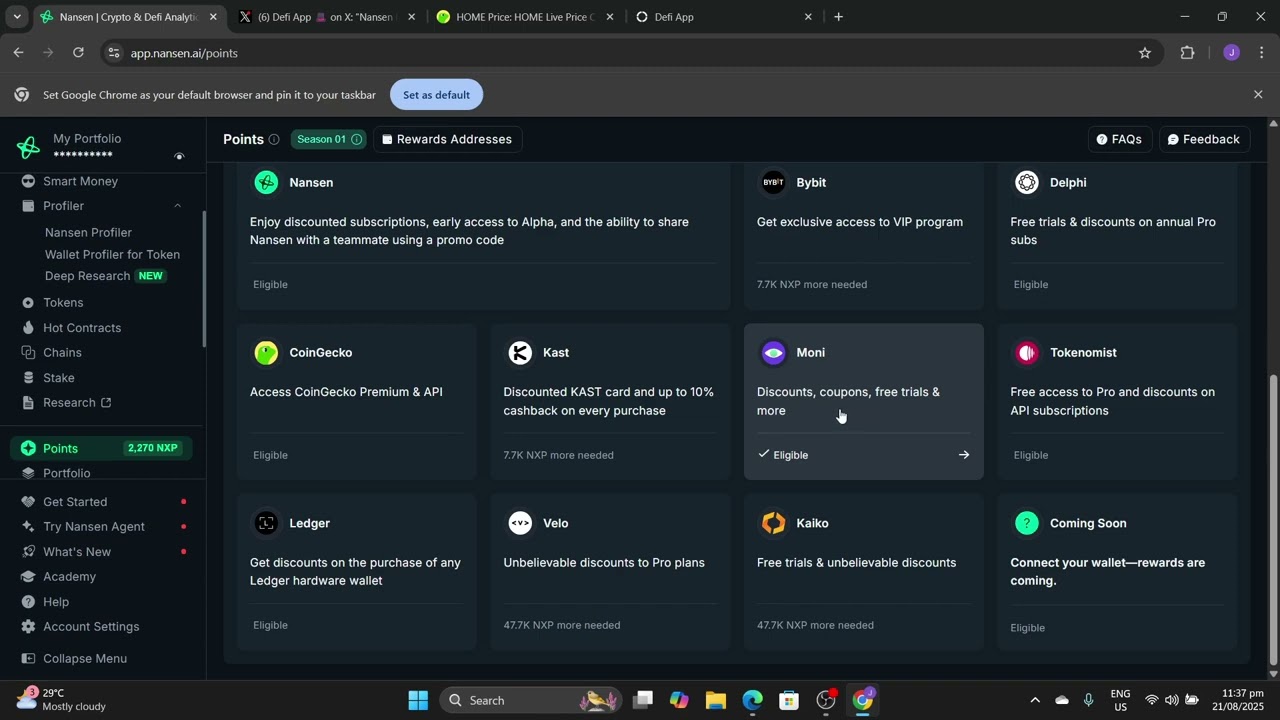Click the Coming Soon question icon
This screenshot has width=1280, height=720.
point(1027,523)
